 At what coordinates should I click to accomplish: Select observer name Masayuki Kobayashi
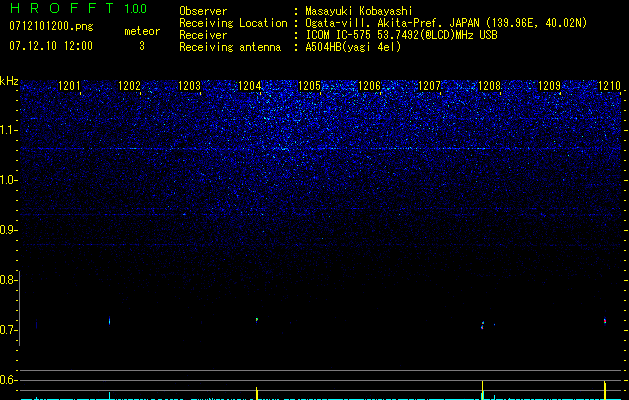(x=359, y=11)
